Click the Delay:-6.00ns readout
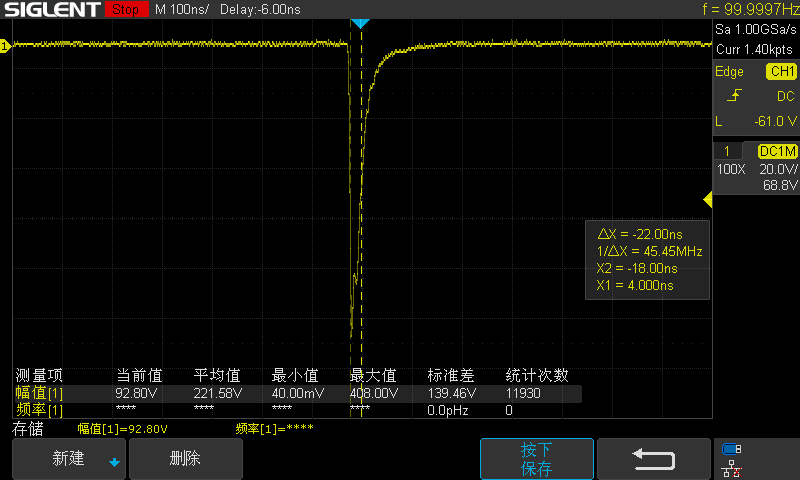Screen dimensions: 800x480 (x=260, y=9)
